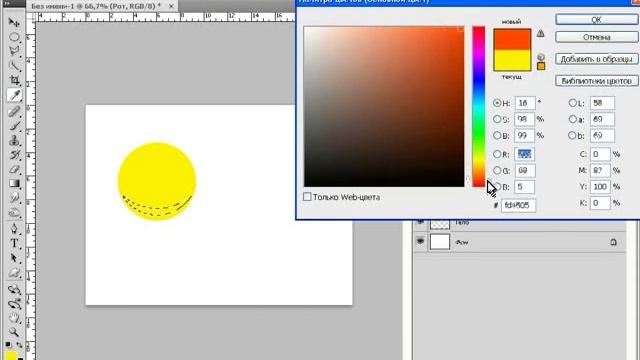This screenshot has height=360, width=640.
Task: Select the Crop tool
Action: pos(14,80)
